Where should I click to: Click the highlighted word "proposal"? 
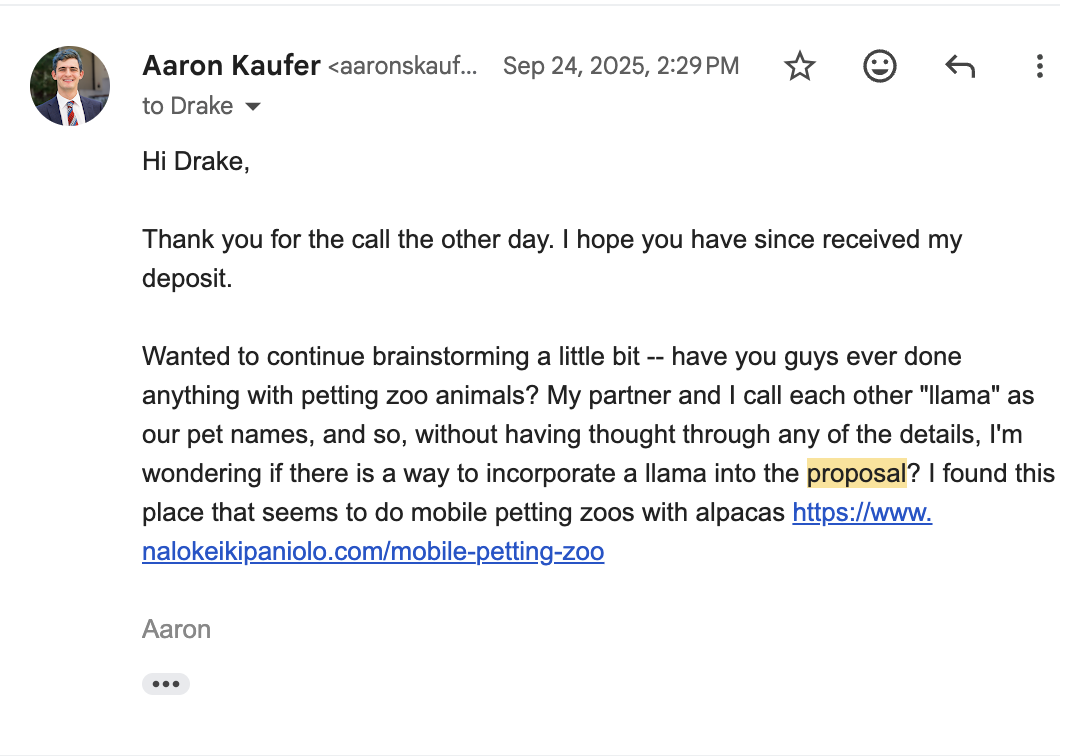pos(856,473)
